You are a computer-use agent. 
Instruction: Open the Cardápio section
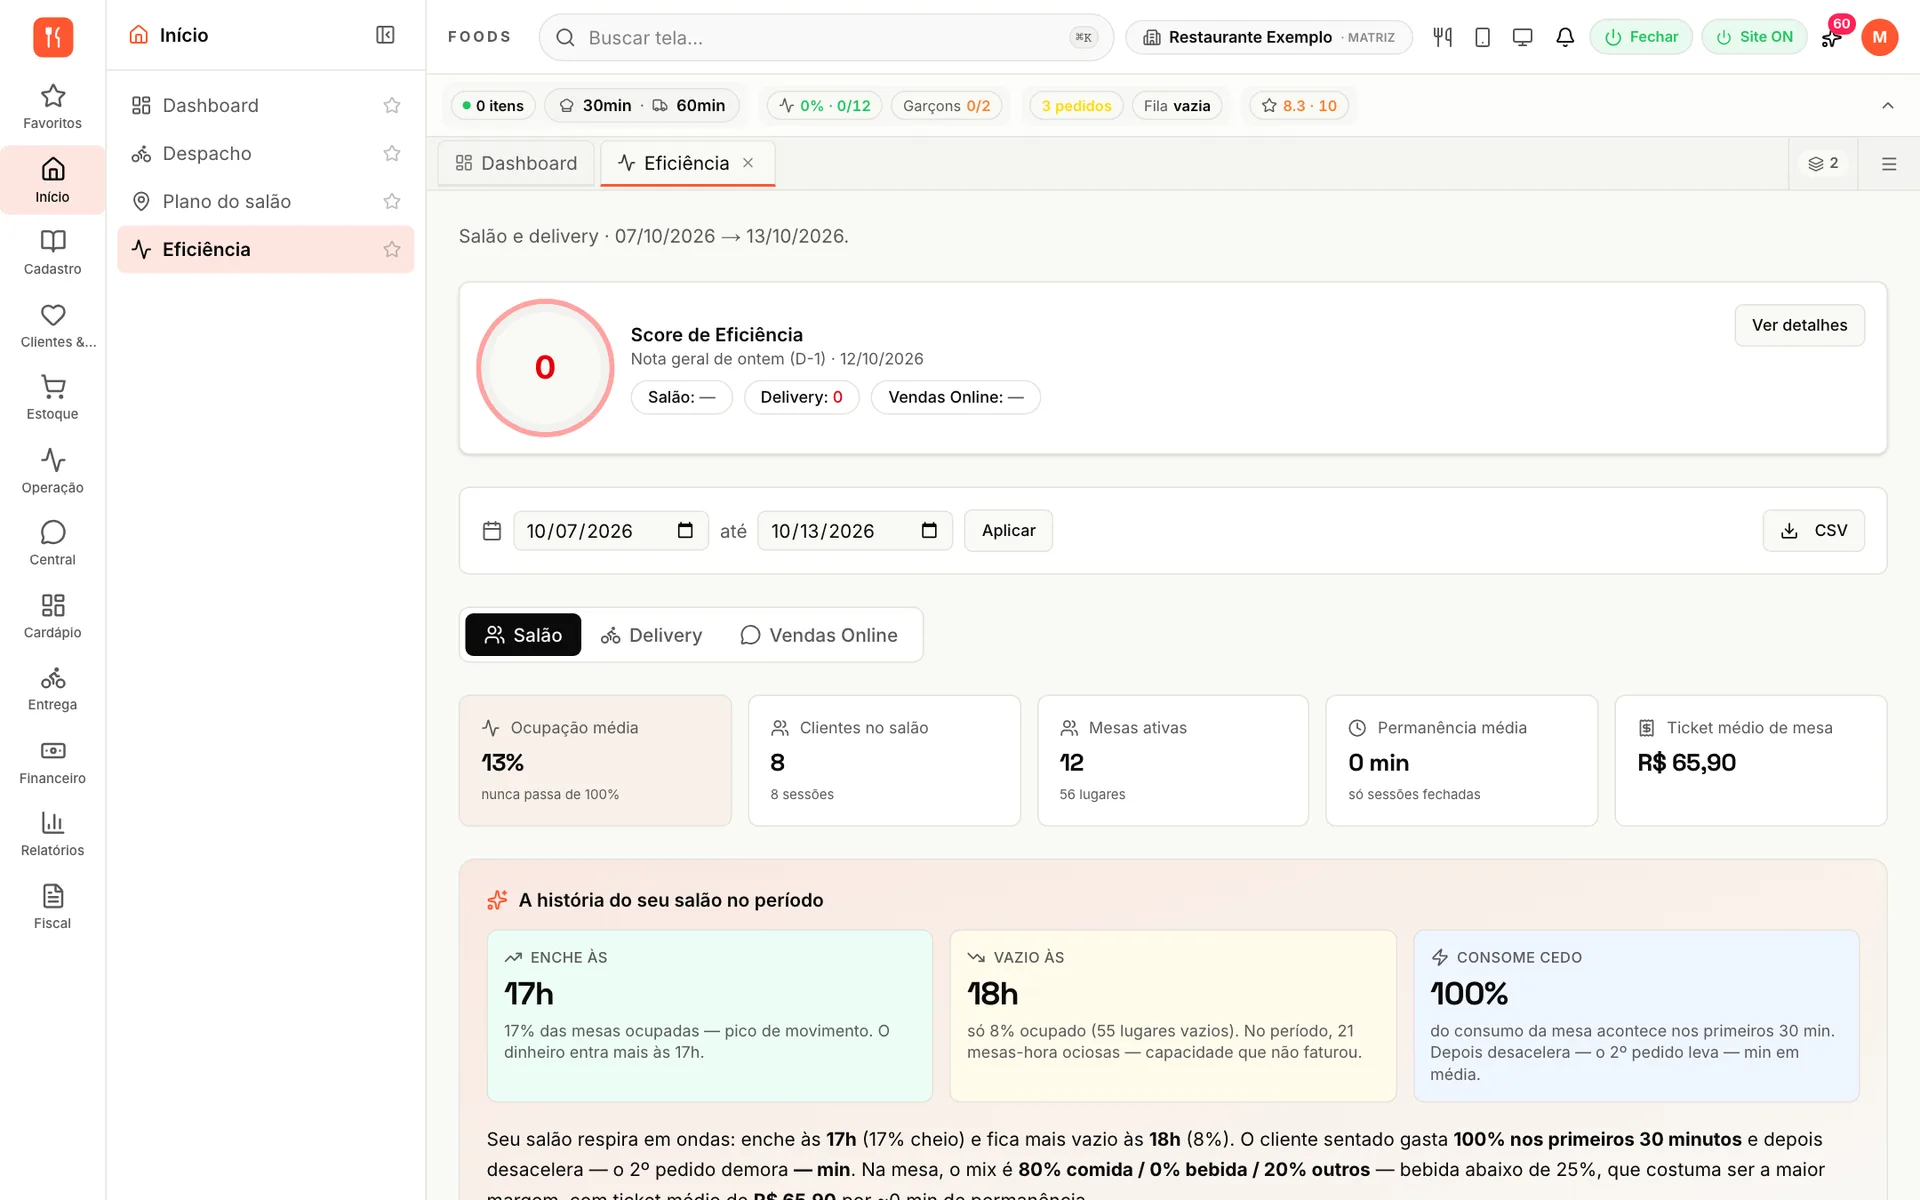(52, 617)
